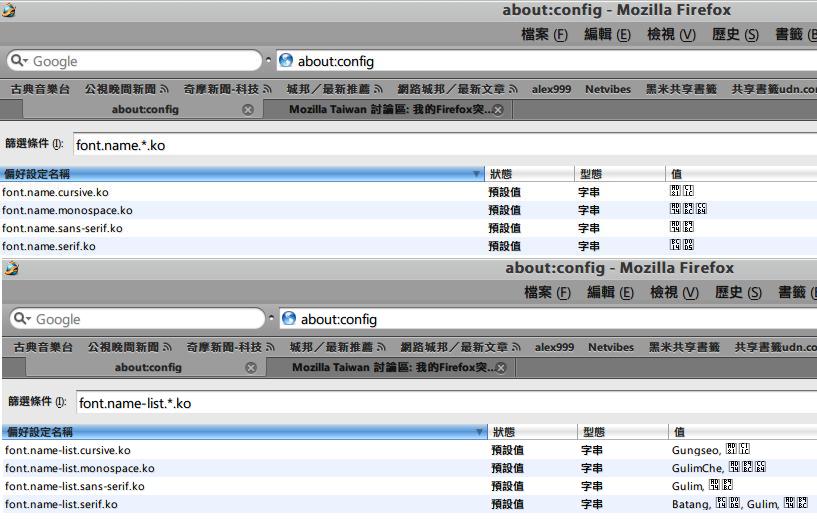Open 歷史 (S) menu in lower window
Image resolution: width=817 pixels, height=519 pixels.
(738, 292)
